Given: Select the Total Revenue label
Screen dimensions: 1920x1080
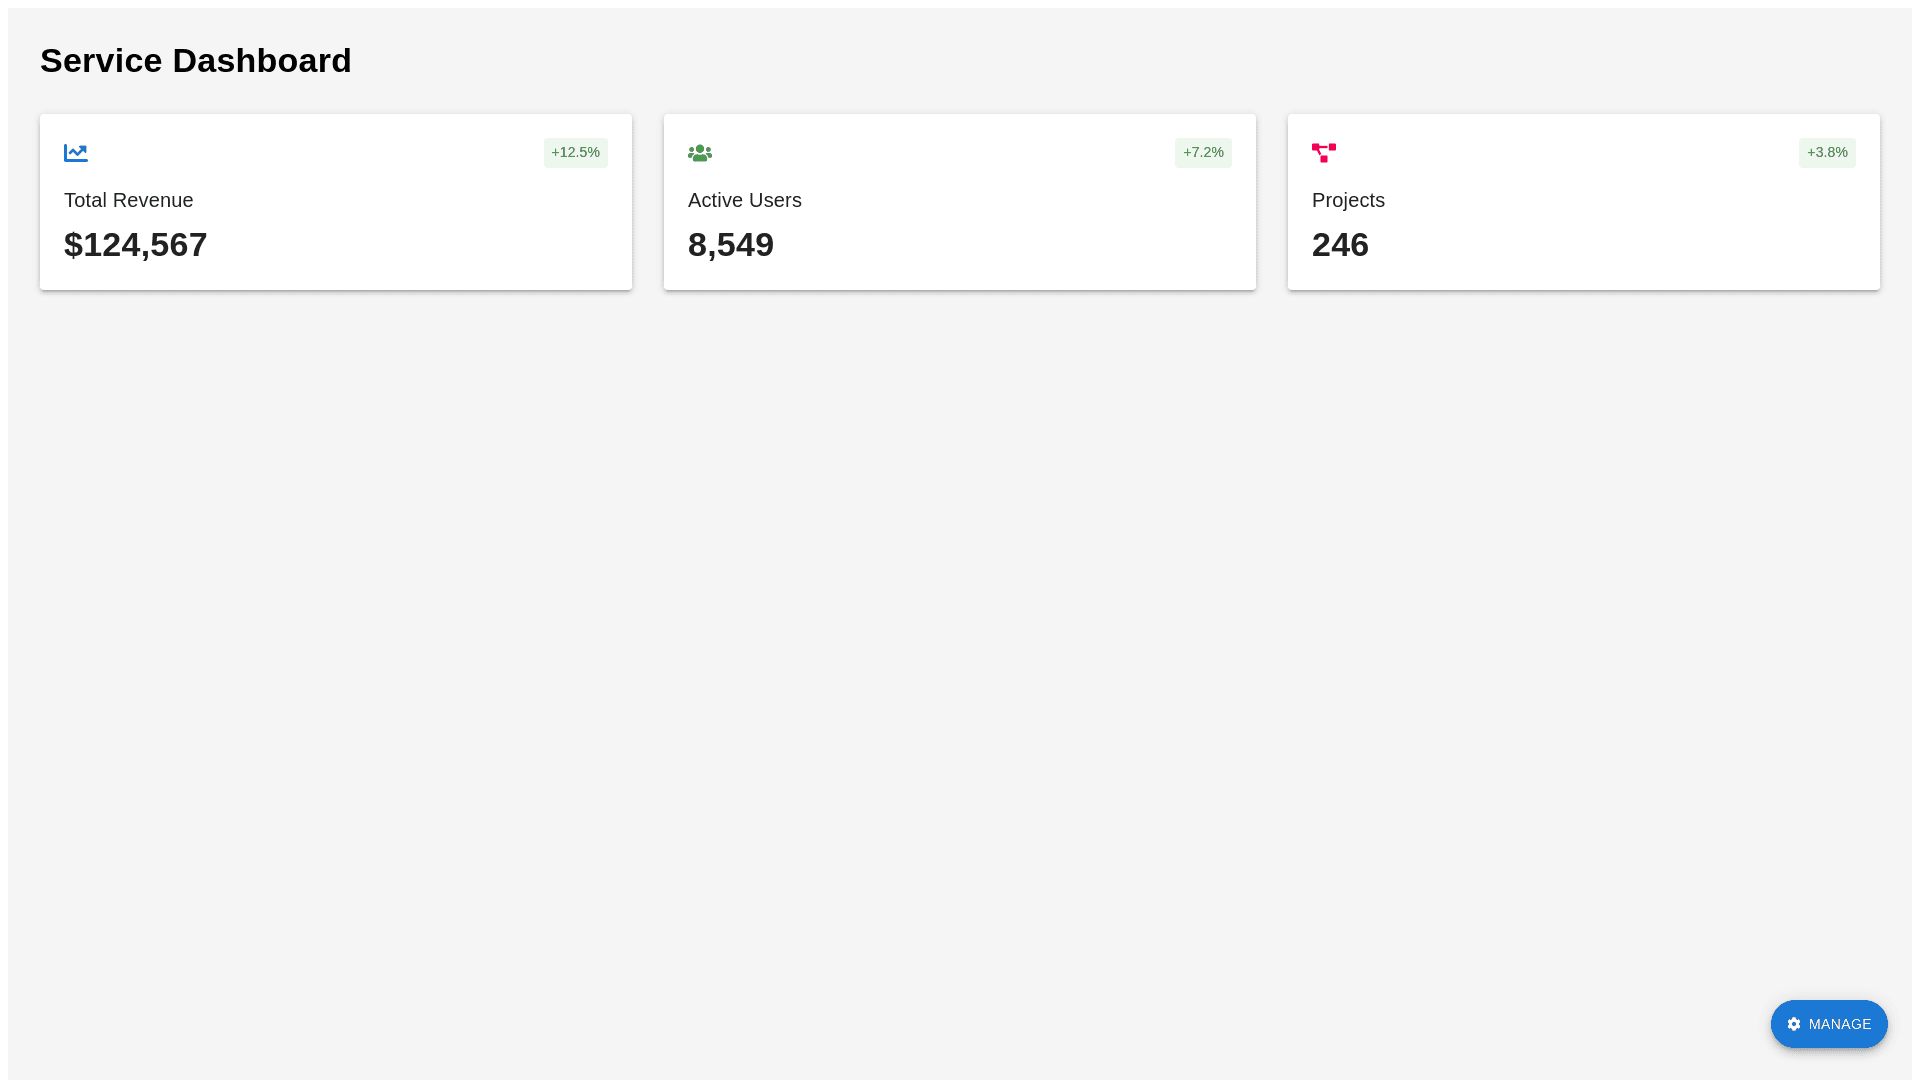Looking at the screenshot, I should click(129, 200).
